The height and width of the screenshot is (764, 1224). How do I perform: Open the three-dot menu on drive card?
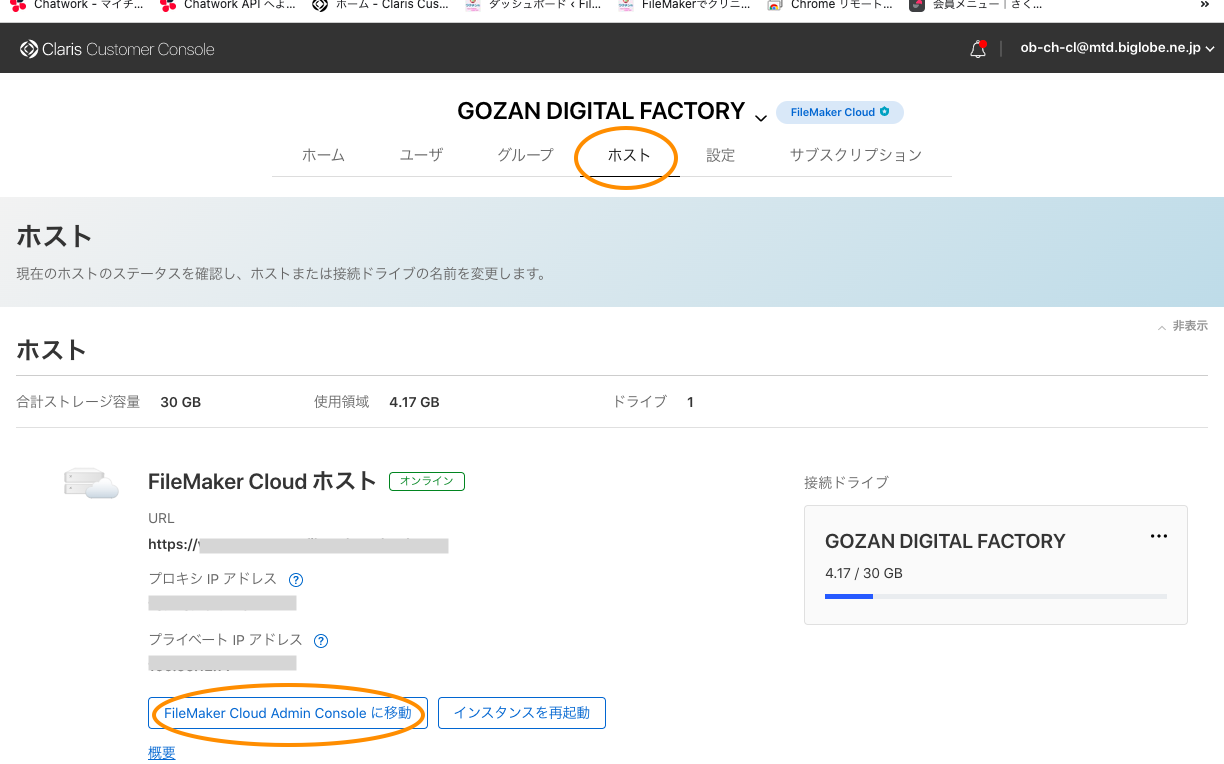click(1159, 536)
